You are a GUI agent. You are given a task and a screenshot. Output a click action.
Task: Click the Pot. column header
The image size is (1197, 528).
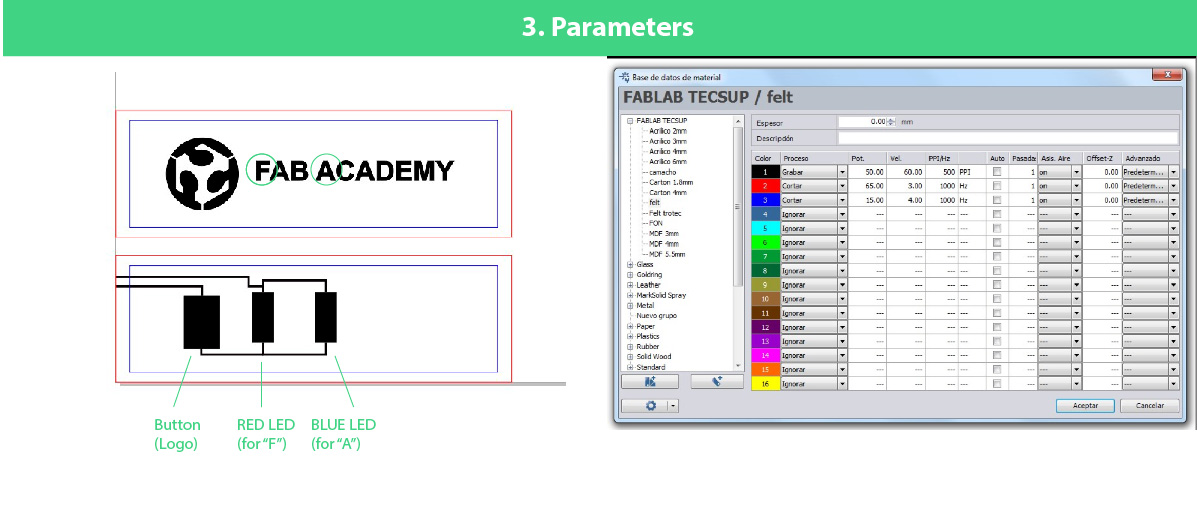[x=867, y=158]
